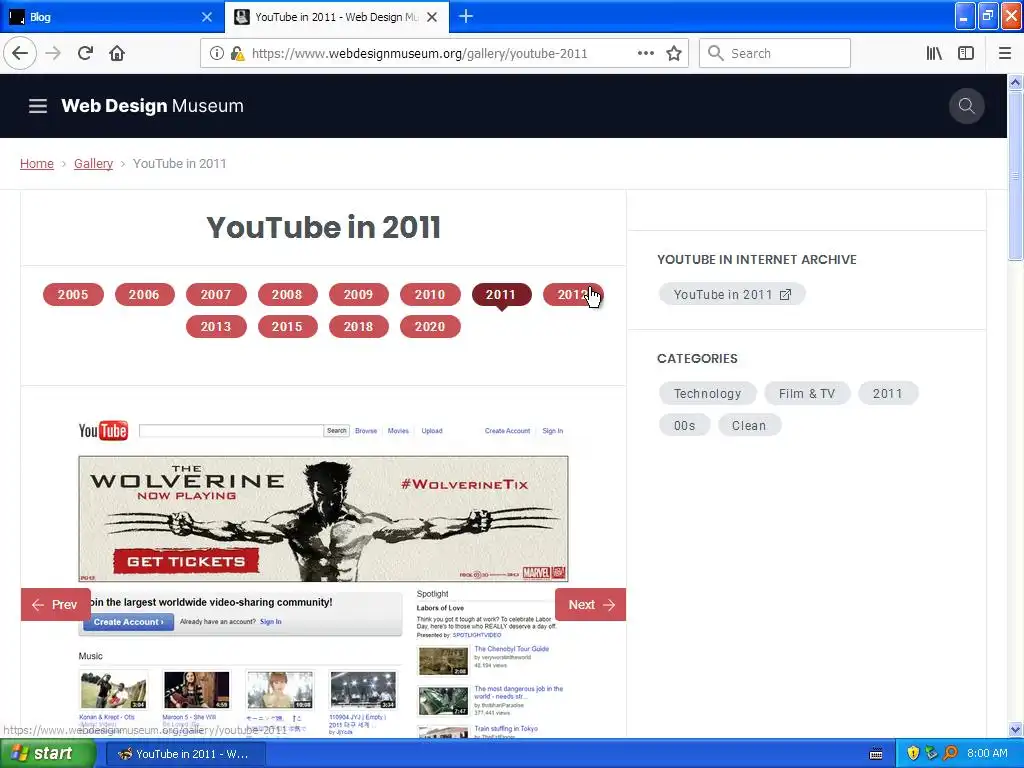Open the Gallery breadcrumb link

(93, 163)
